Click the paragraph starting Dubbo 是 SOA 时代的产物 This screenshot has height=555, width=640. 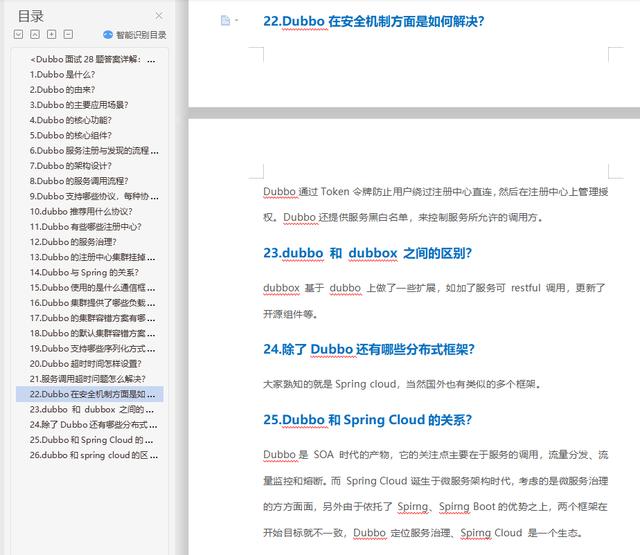click(436, 494)
